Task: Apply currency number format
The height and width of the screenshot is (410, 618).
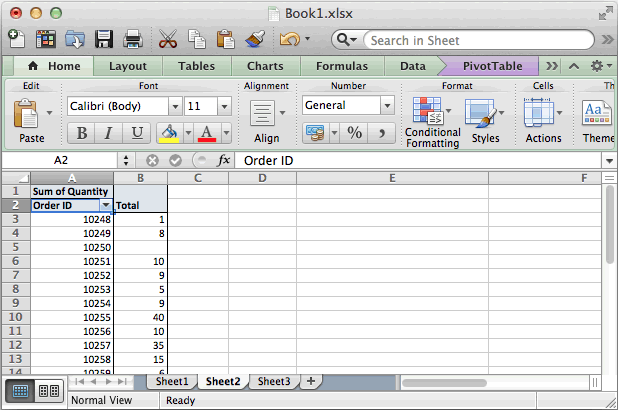Action: point(315,133)
